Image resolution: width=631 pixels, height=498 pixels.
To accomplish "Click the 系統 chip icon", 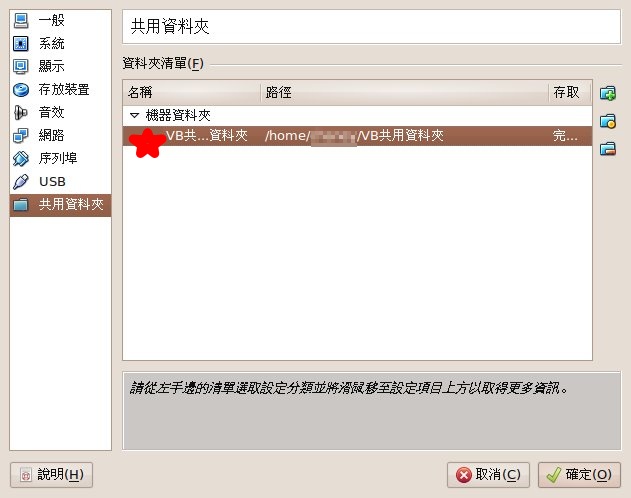I will [21, 43].
